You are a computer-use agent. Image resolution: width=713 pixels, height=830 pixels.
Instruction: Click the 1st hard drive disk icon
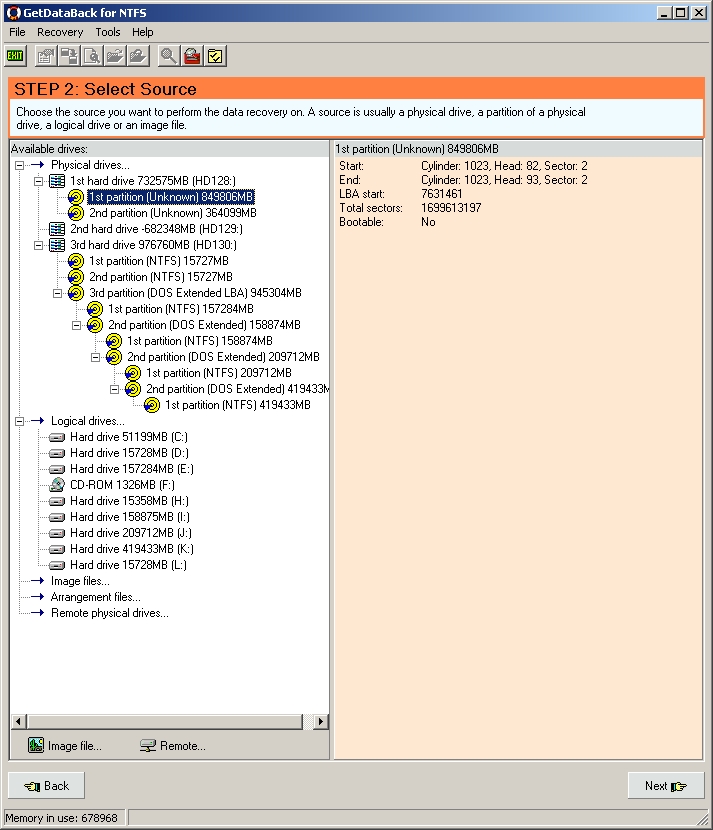coord(57,181)
